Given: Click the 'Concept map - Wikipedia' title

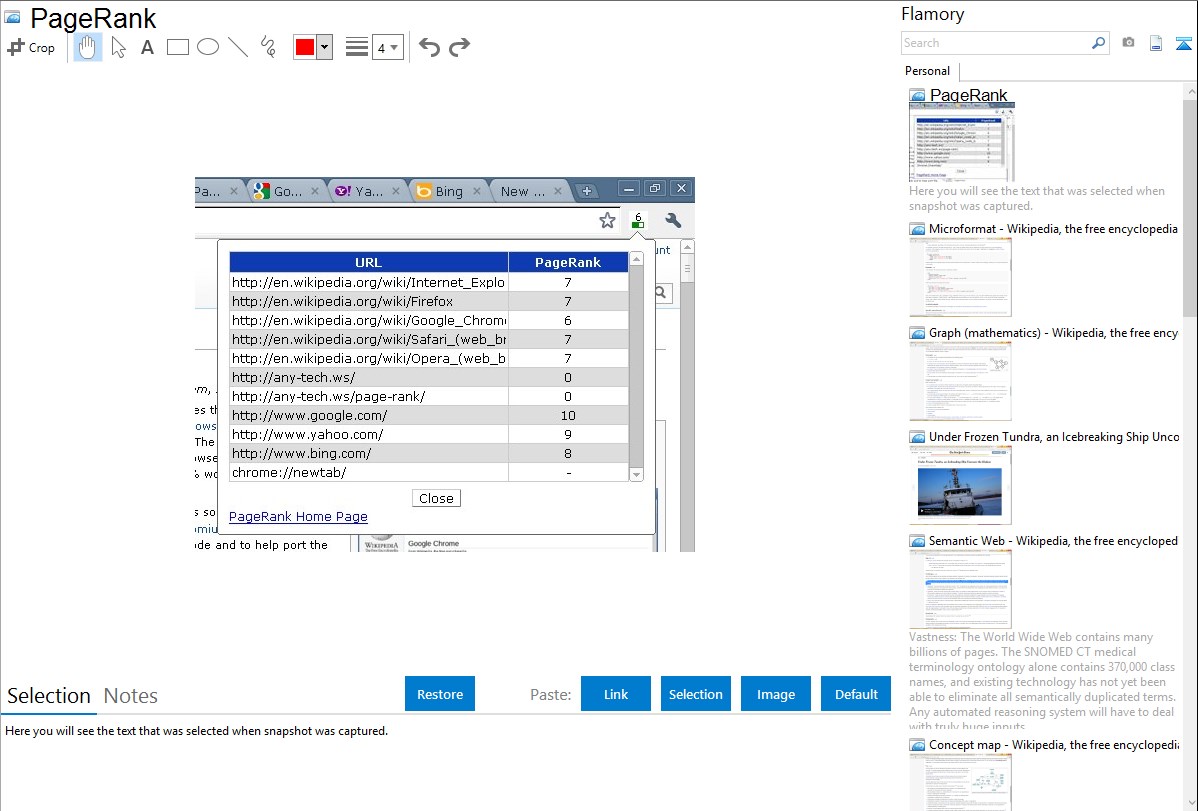Looking at the screenshot, I should 1054,744.
